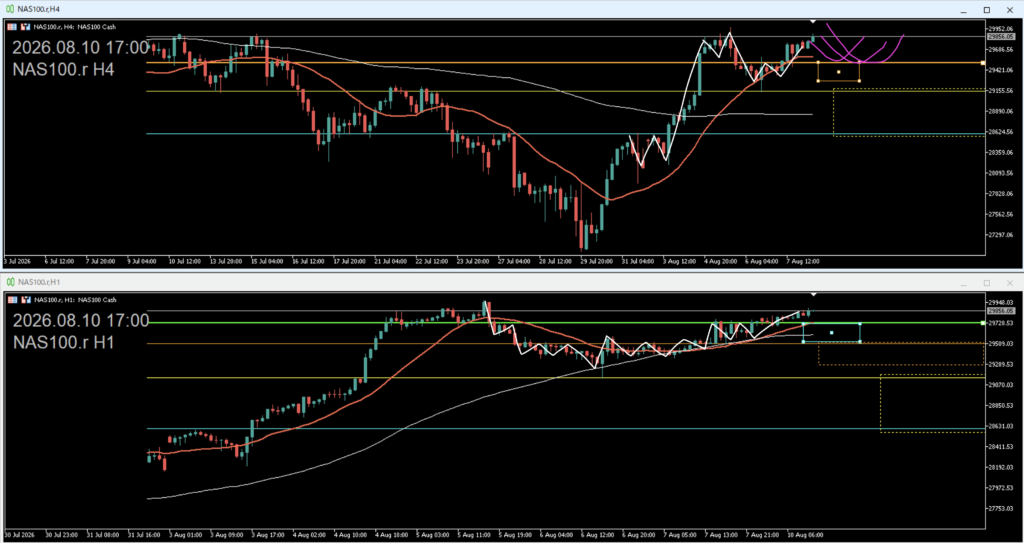Screen dimensions: 1024x543
Task: Click the chart icon in the NAS100.r,H4 title bar
Action: pos(10,10)
